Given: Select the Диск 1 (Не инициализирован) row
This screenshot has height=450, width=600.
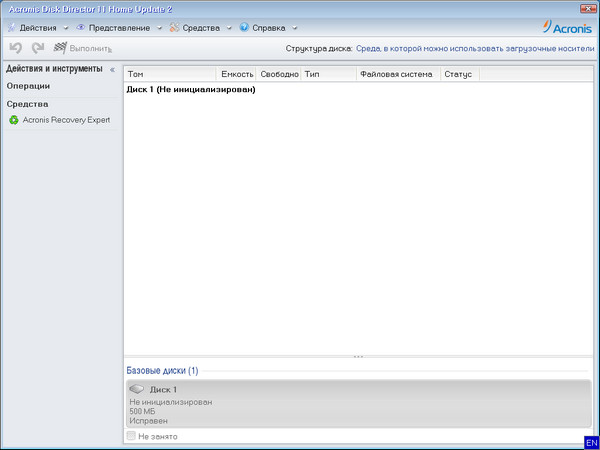Looking at the screenshot, I should tap(358, 90).
